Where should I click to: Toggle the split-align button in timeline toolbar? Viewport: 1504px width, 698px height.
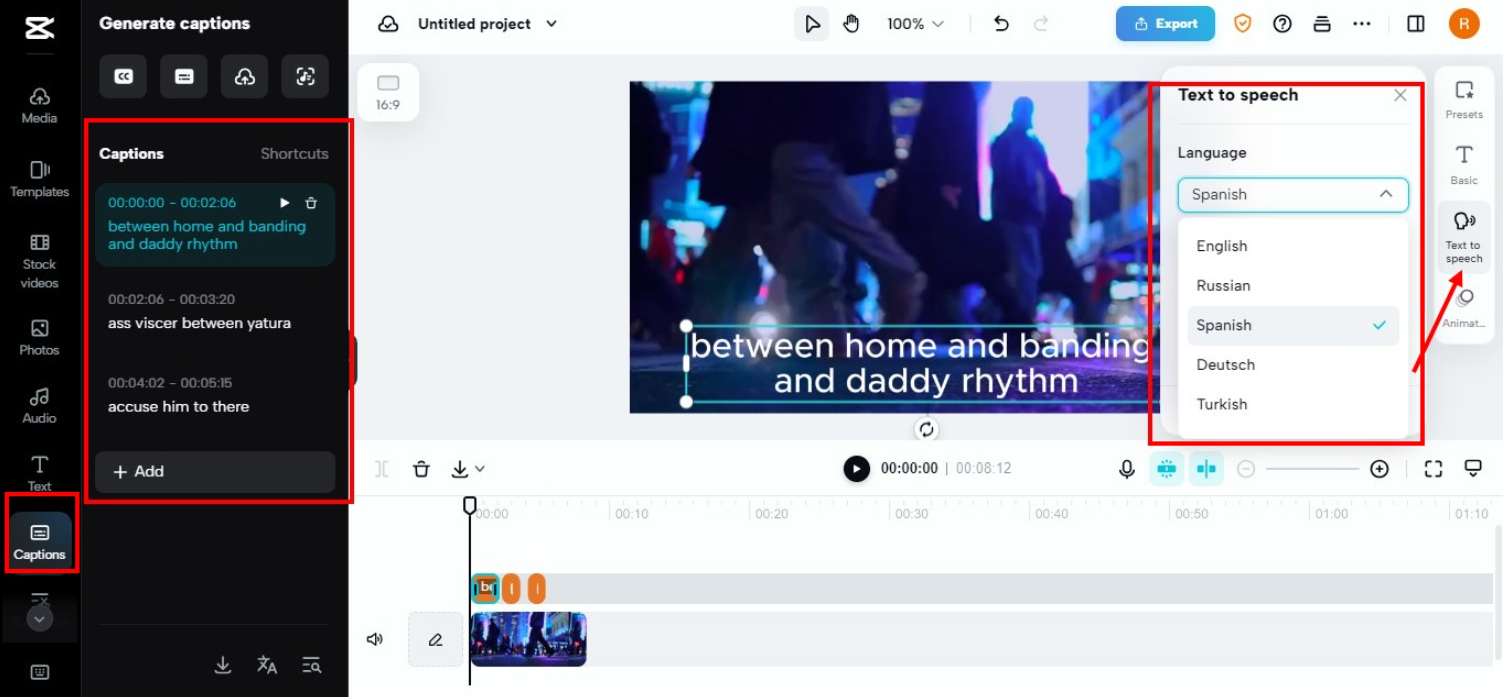1207,469
